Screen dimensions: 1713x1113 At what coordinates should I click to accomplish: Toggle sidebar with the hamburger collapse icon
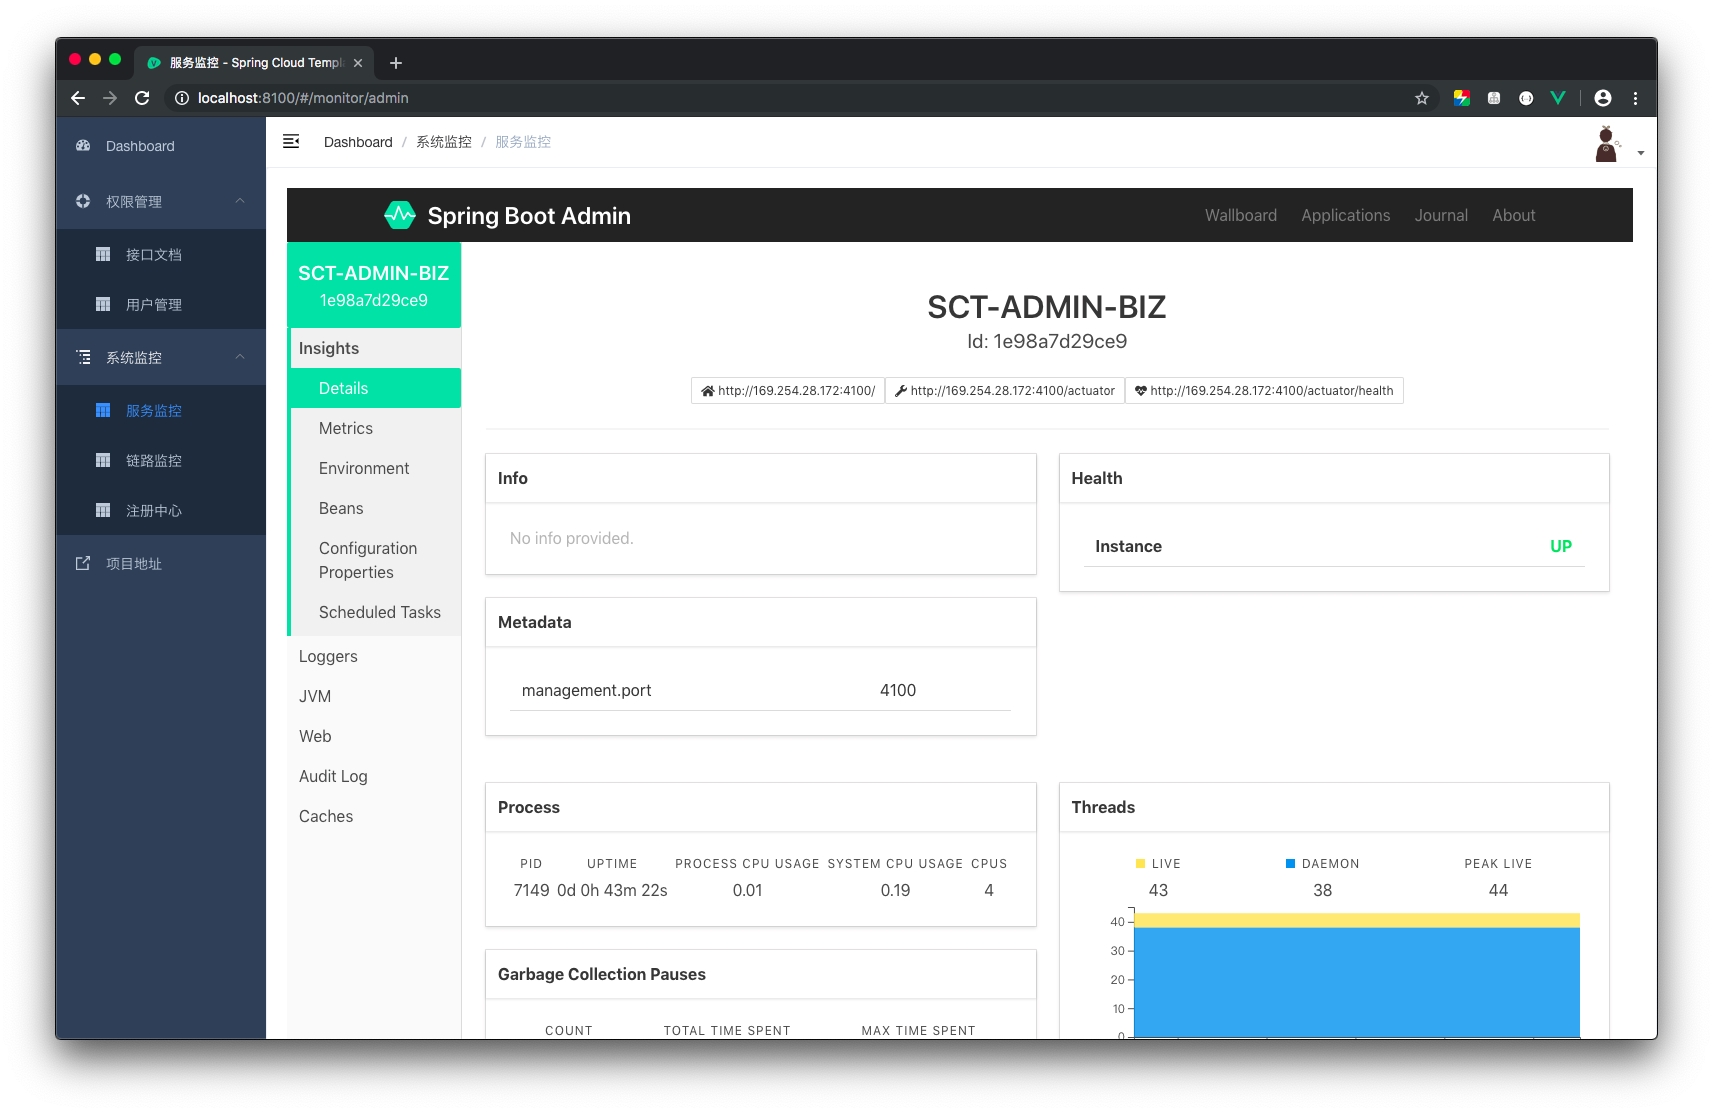pos(291,141)
